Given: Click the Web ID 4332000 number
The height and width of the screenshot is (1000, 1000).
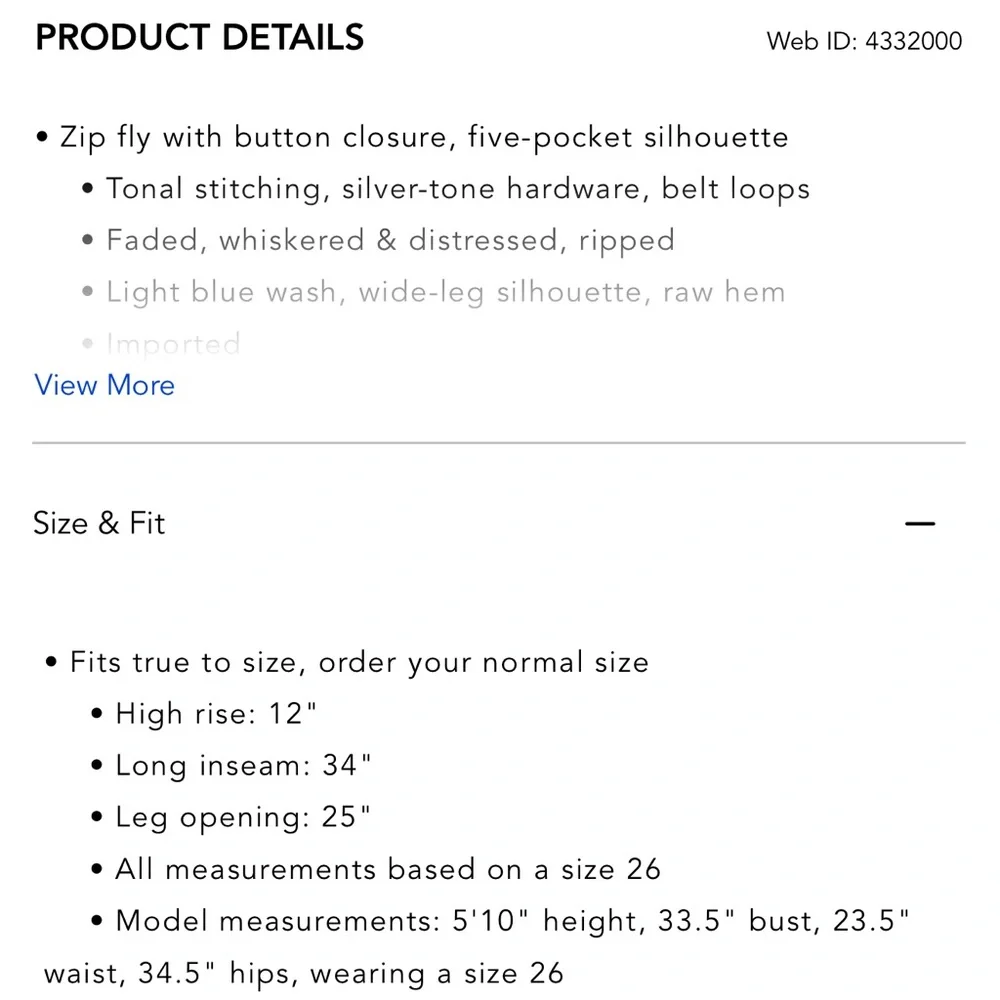Looking at the screenshot, I should pos(913,41).
